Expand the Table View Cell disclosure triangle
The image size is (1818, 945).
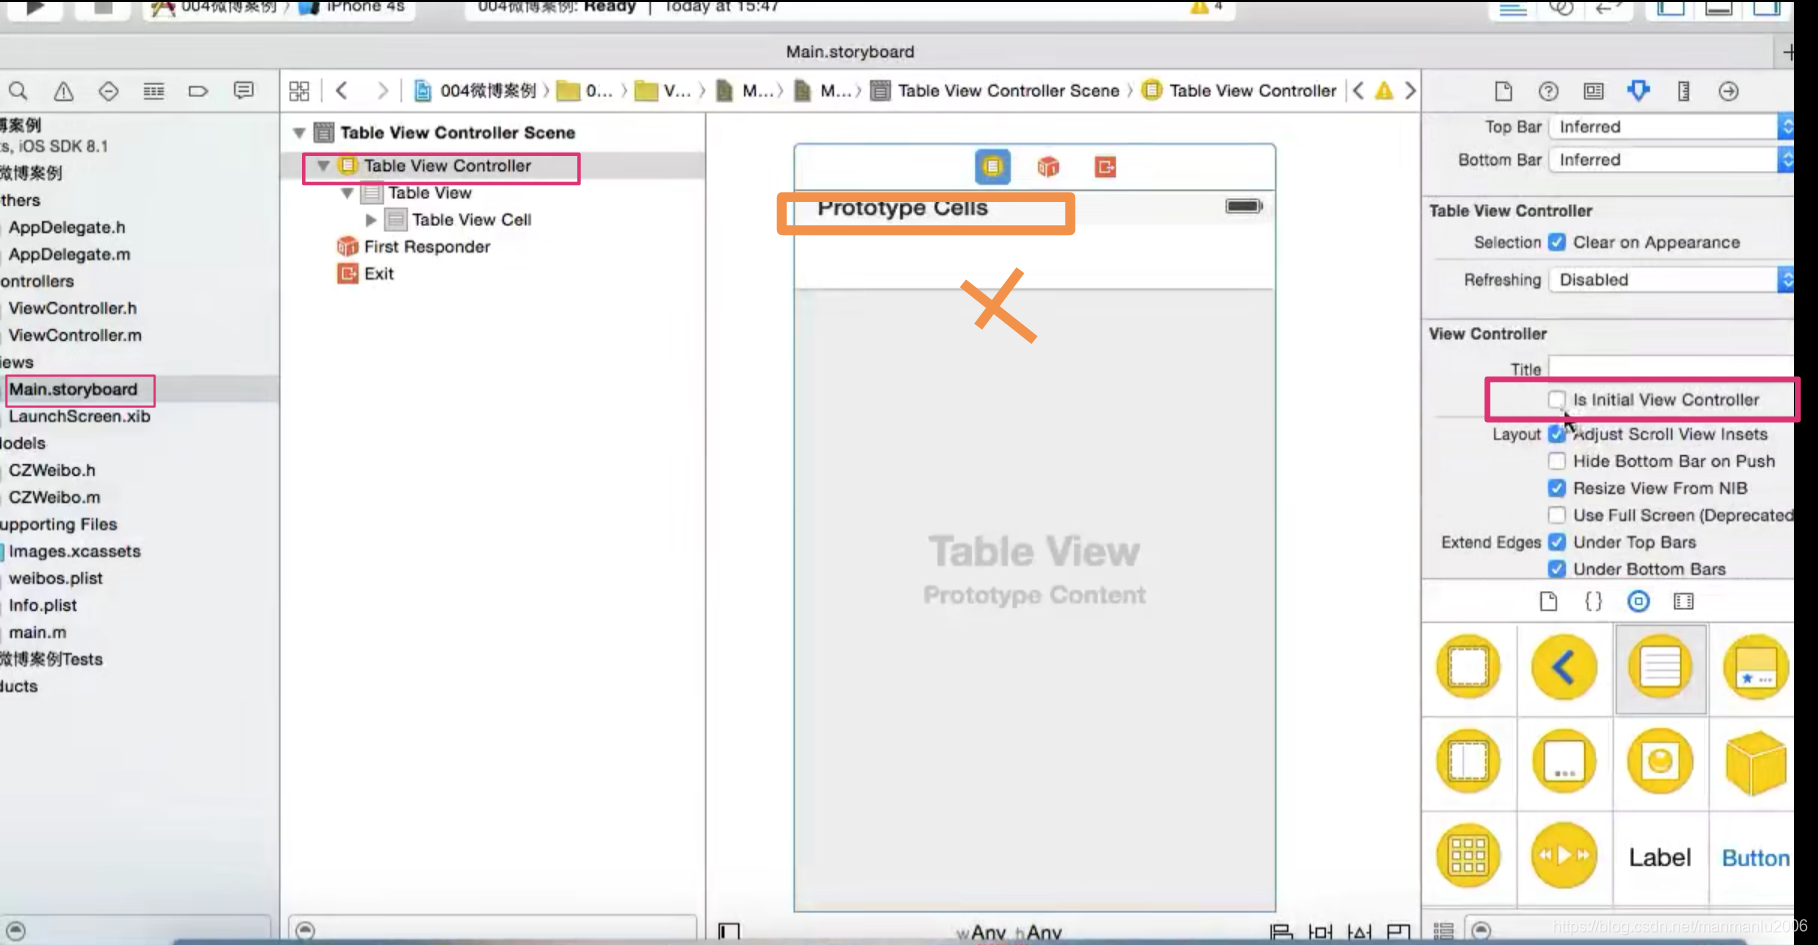tap(371, 220)
